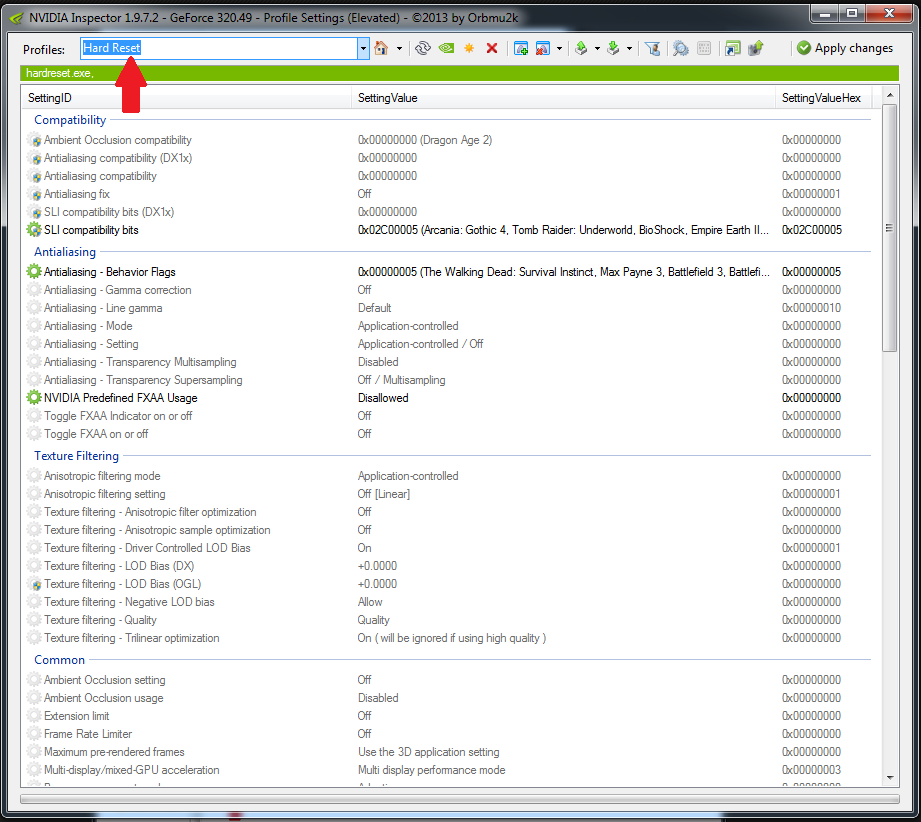Click the green gear beside NVIDIA Predefined FXAA Usage
The image size is (921, 822).
point(34,398)
